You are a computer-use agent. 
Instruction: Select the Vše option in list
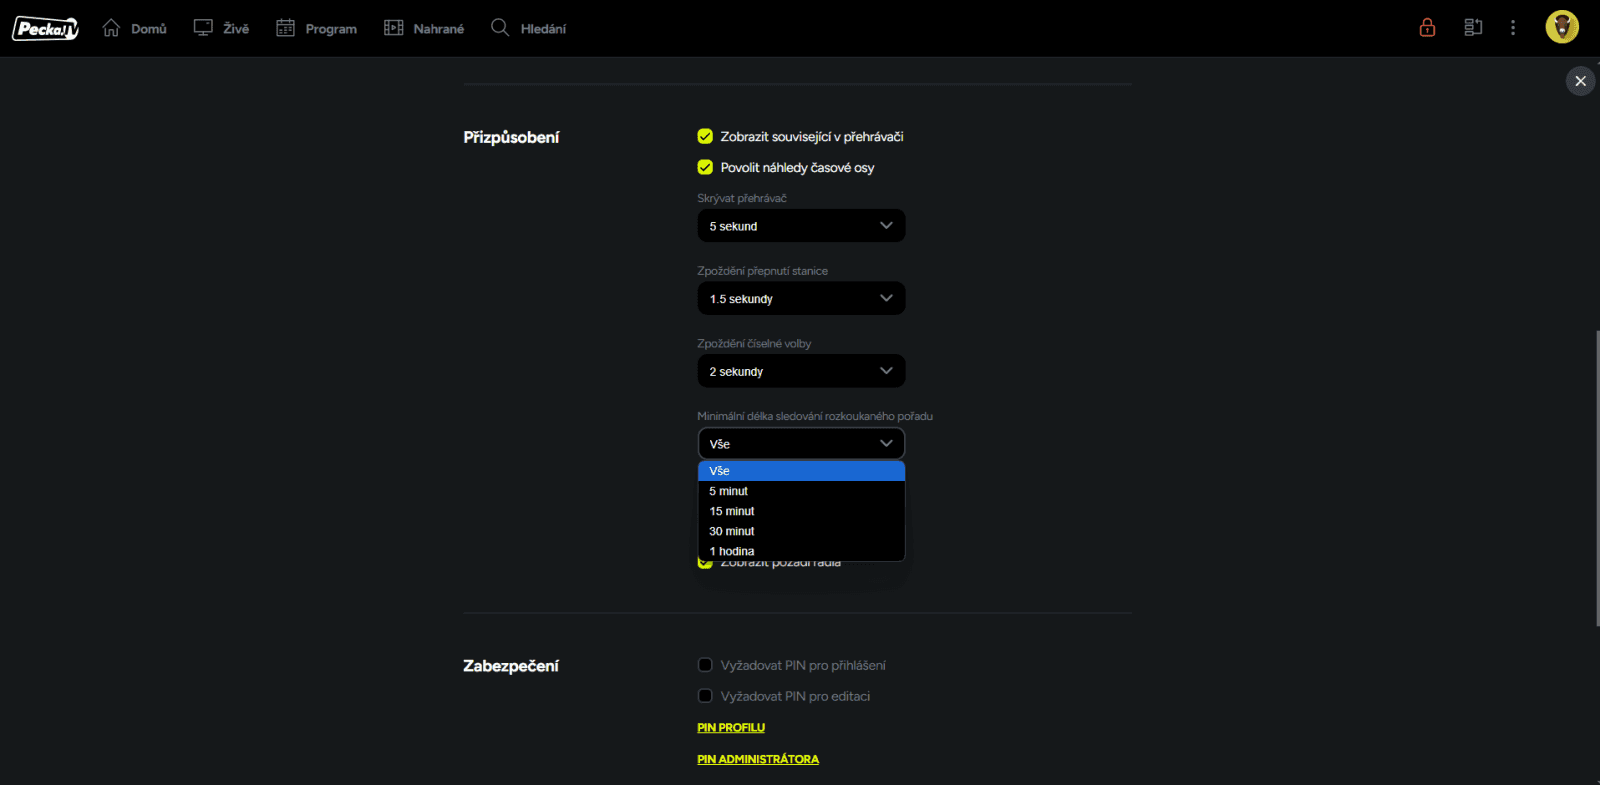tap(801, 471)
